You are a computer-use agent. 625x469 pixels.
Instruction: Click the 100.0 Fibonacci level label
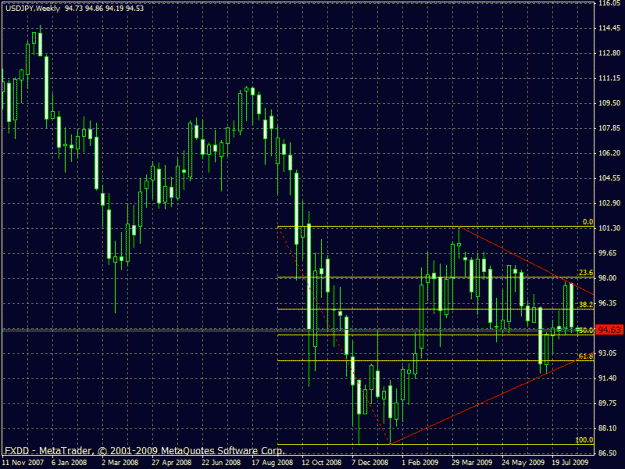click(x=584, y=440)
